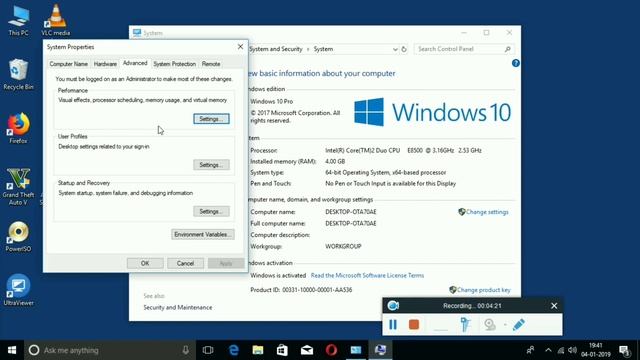The width and height of the screenshot is (640, 360).
Task: Open Grand Theft Auto V shortcut
Action: [x=18, y=187]
